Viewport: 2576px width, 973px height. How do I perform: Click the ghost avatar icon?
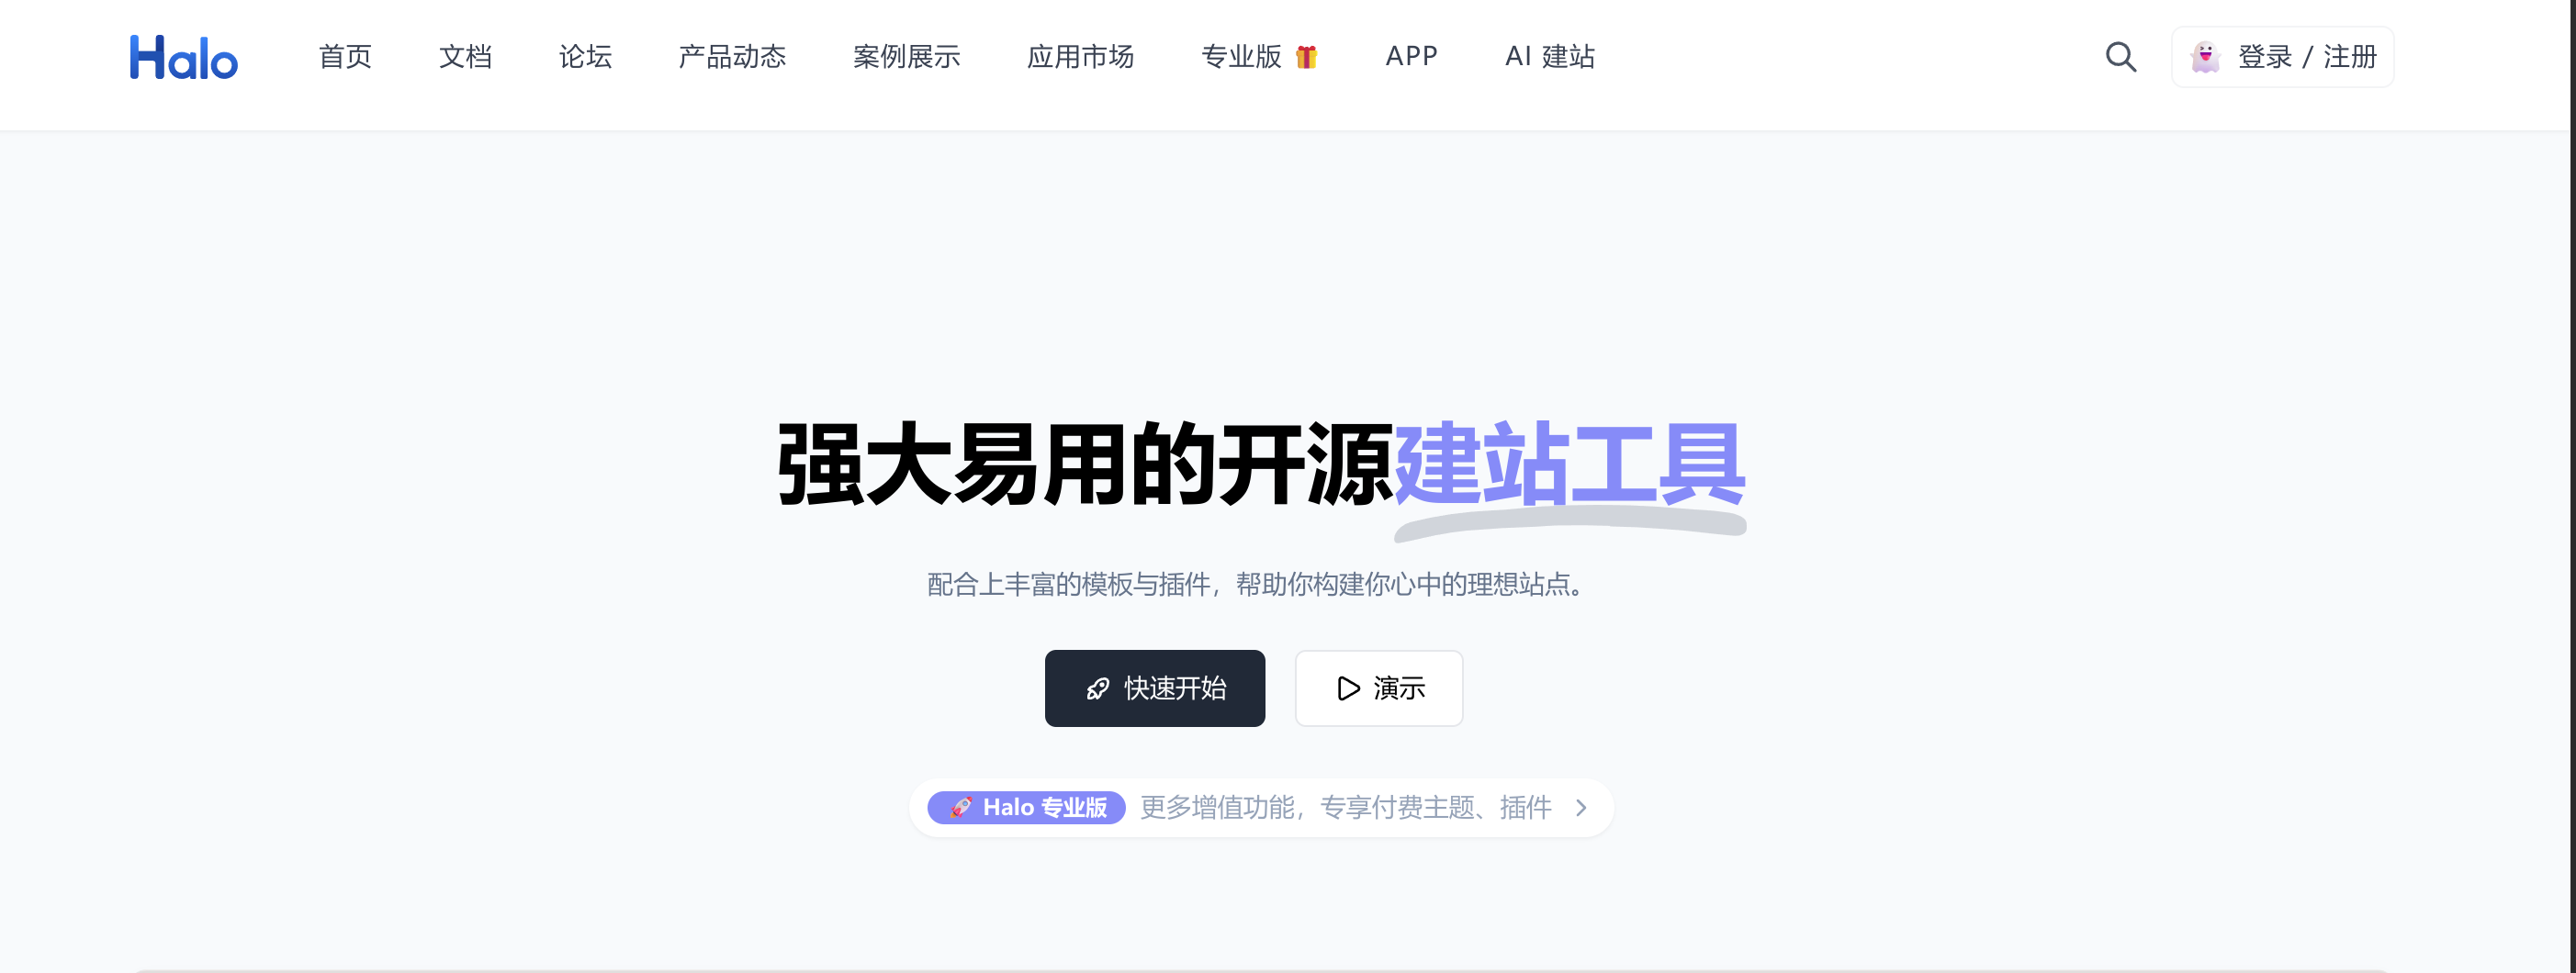(x=2205, y=57)
